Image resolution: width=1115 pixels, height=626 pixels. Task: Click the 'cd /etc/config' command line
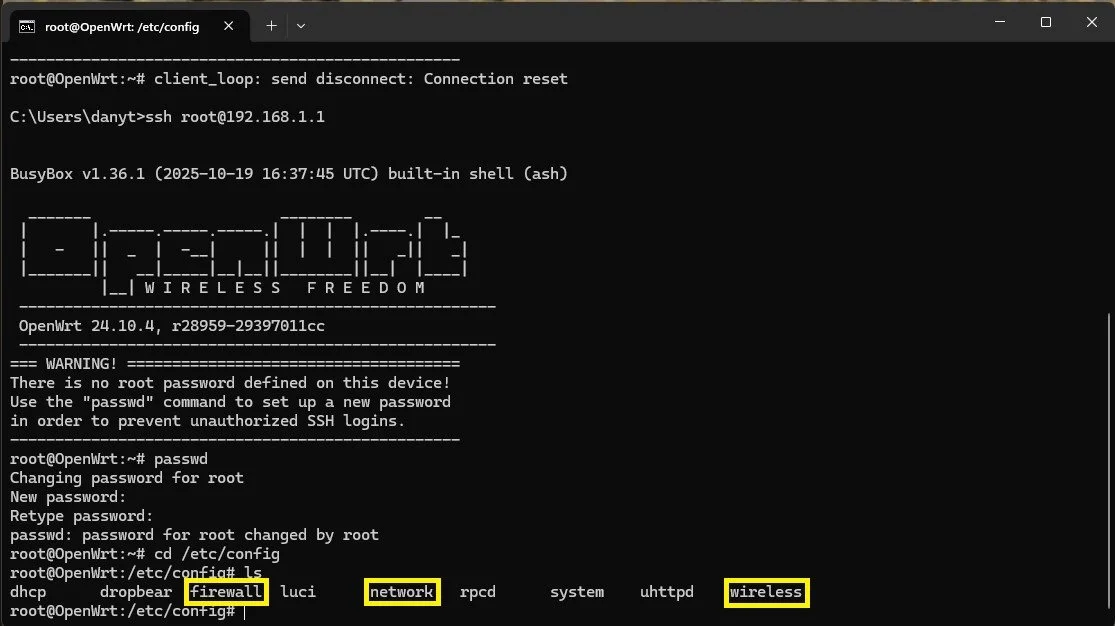point(144,554)
